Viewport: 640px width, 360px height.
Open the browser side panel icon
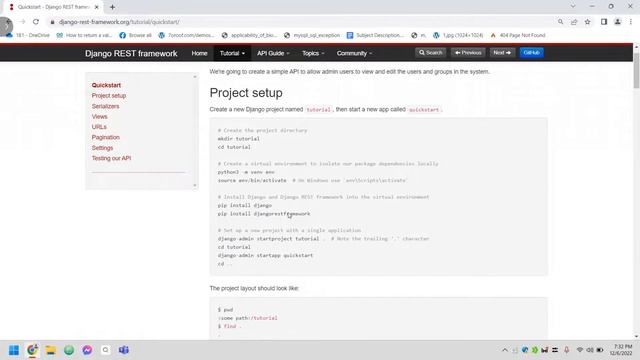(x=604, y=22)
